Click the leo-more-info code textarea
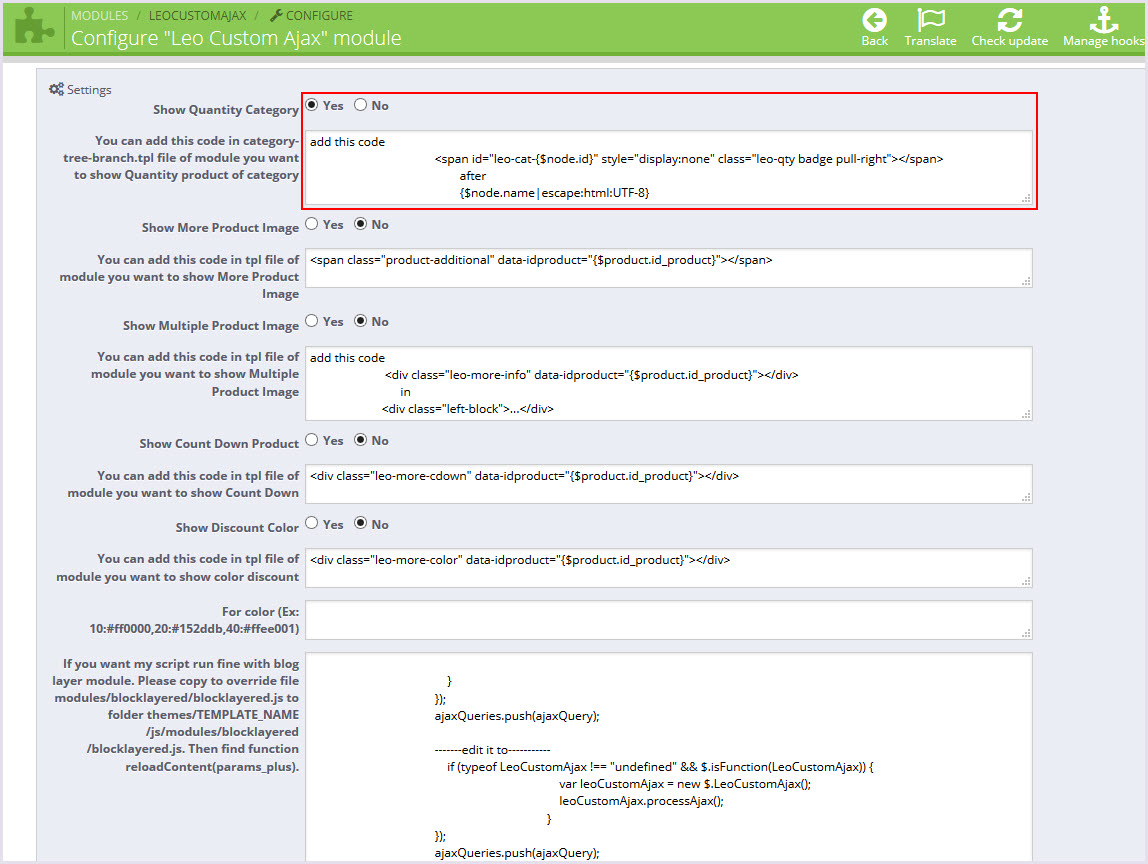Image resolution: width=1148 pixels, height=864 pixels. (x=668, y=383)
